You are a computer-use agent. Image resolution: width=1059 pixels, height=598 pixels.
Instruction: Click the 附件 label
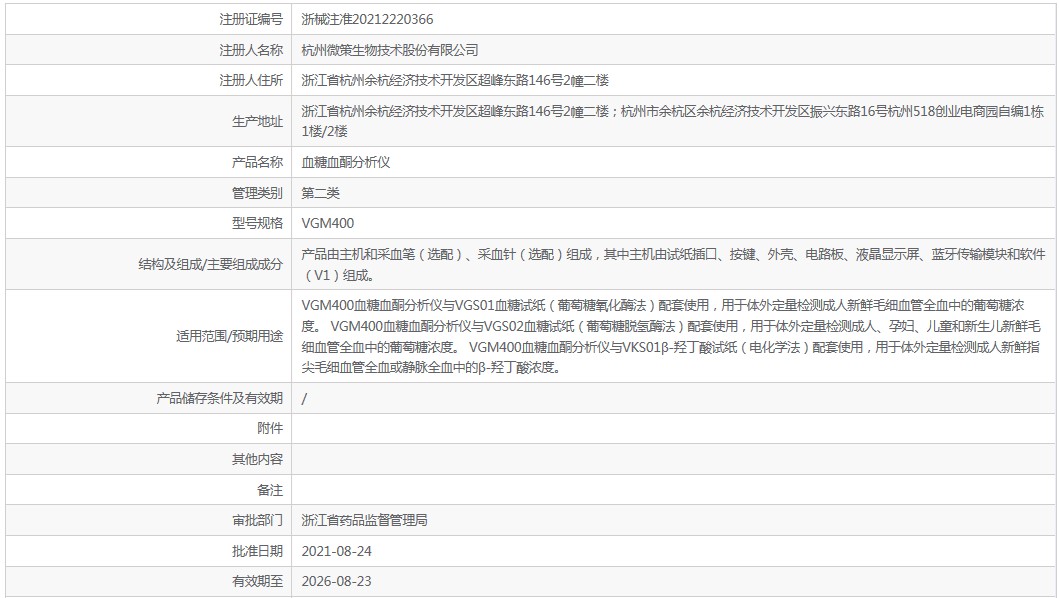click(270, 428)
